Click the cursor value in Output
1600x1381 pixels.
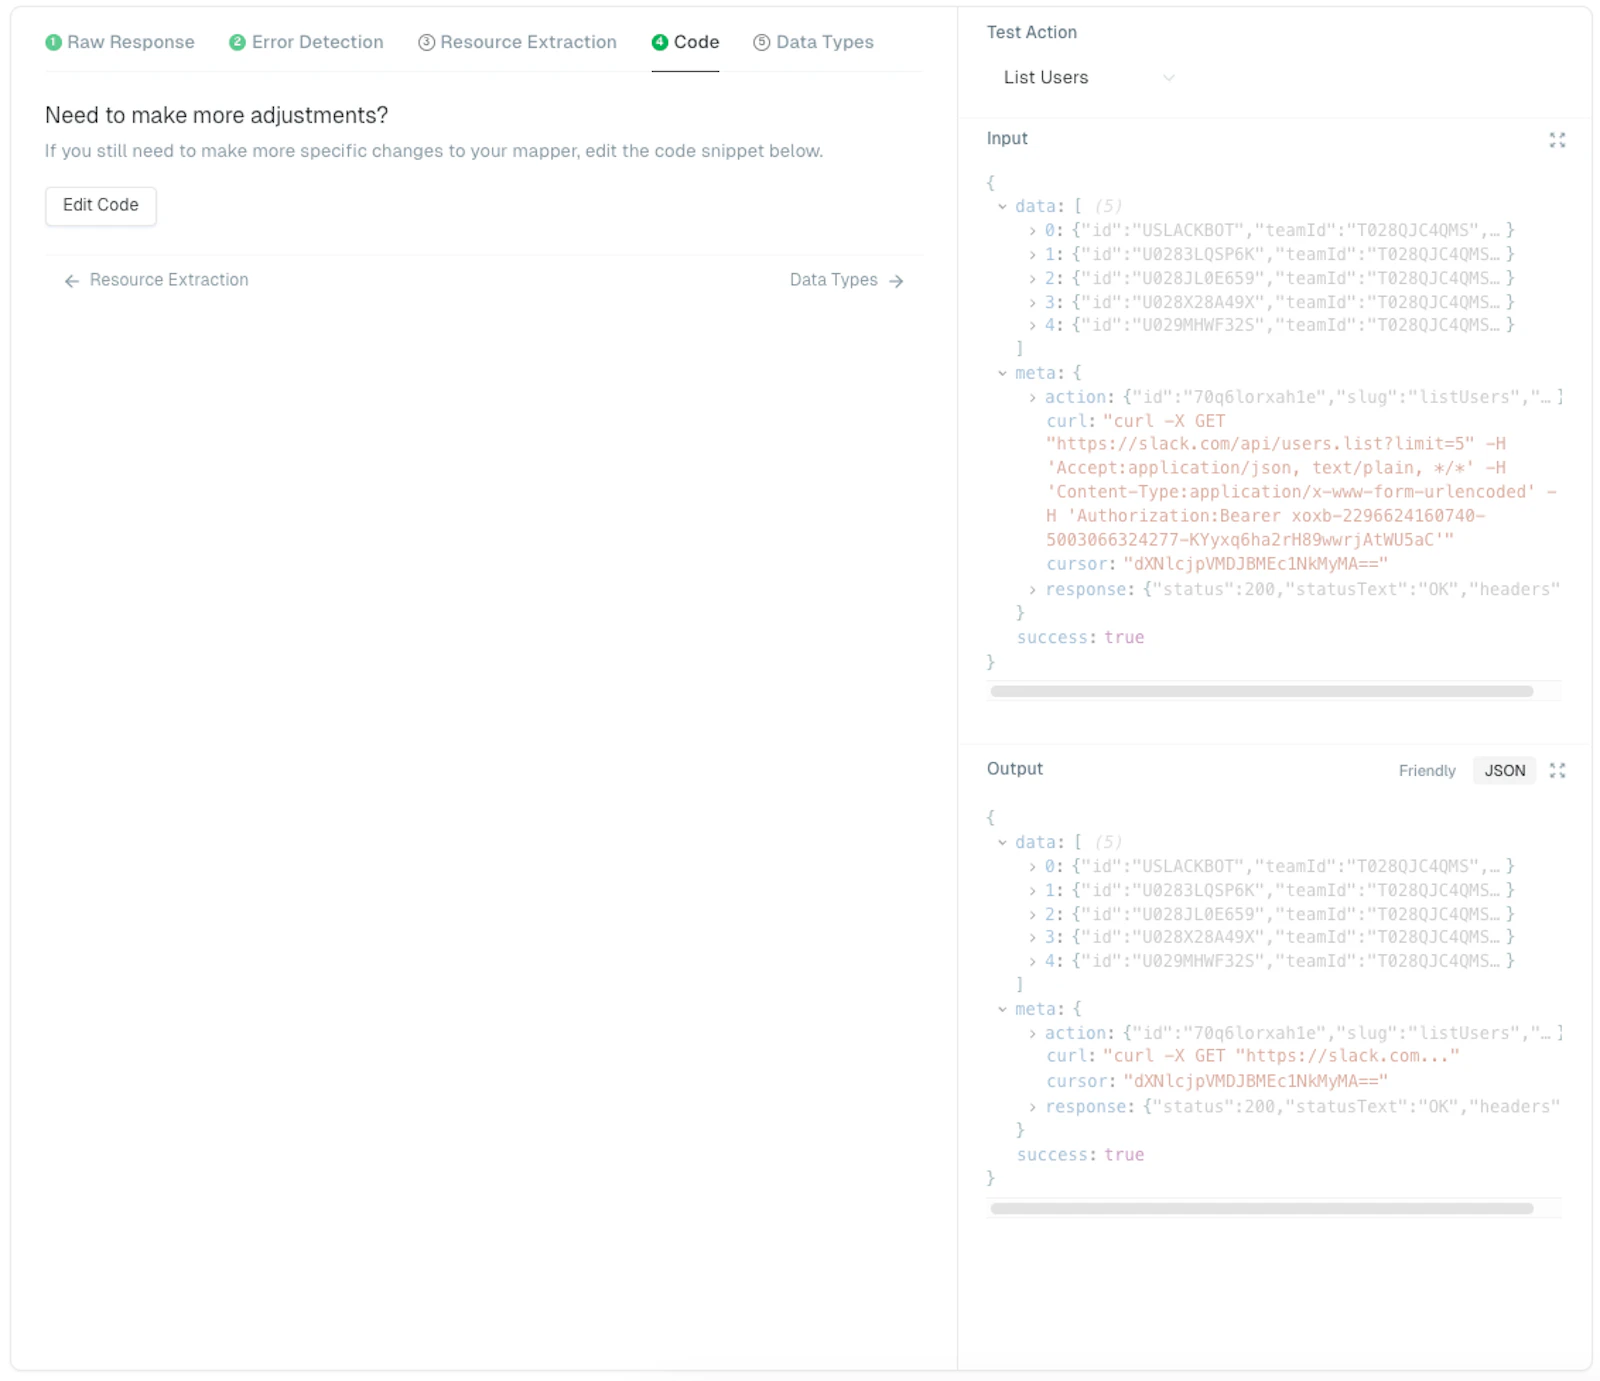[x=1255, y=1082]
